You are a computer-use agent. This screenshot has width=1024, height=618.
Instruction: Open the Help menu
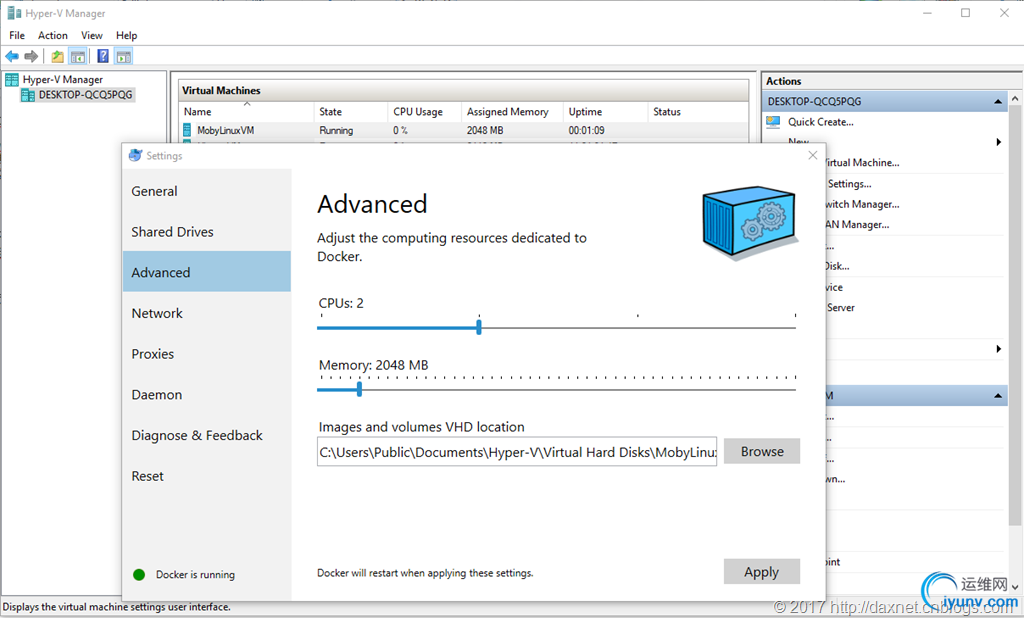pos(127,35)
